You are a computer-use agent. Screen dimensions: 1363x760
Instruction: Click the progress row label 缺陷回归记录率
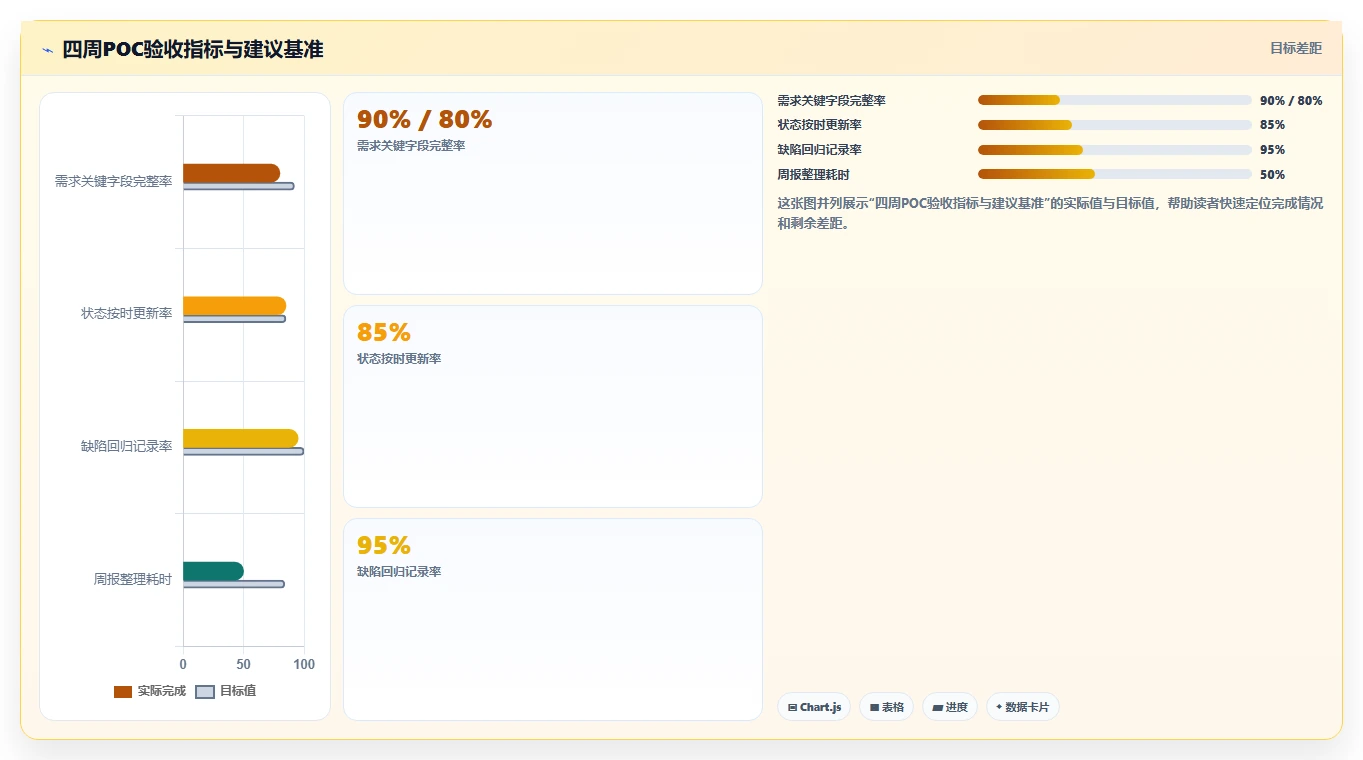[x=819, y=150]
